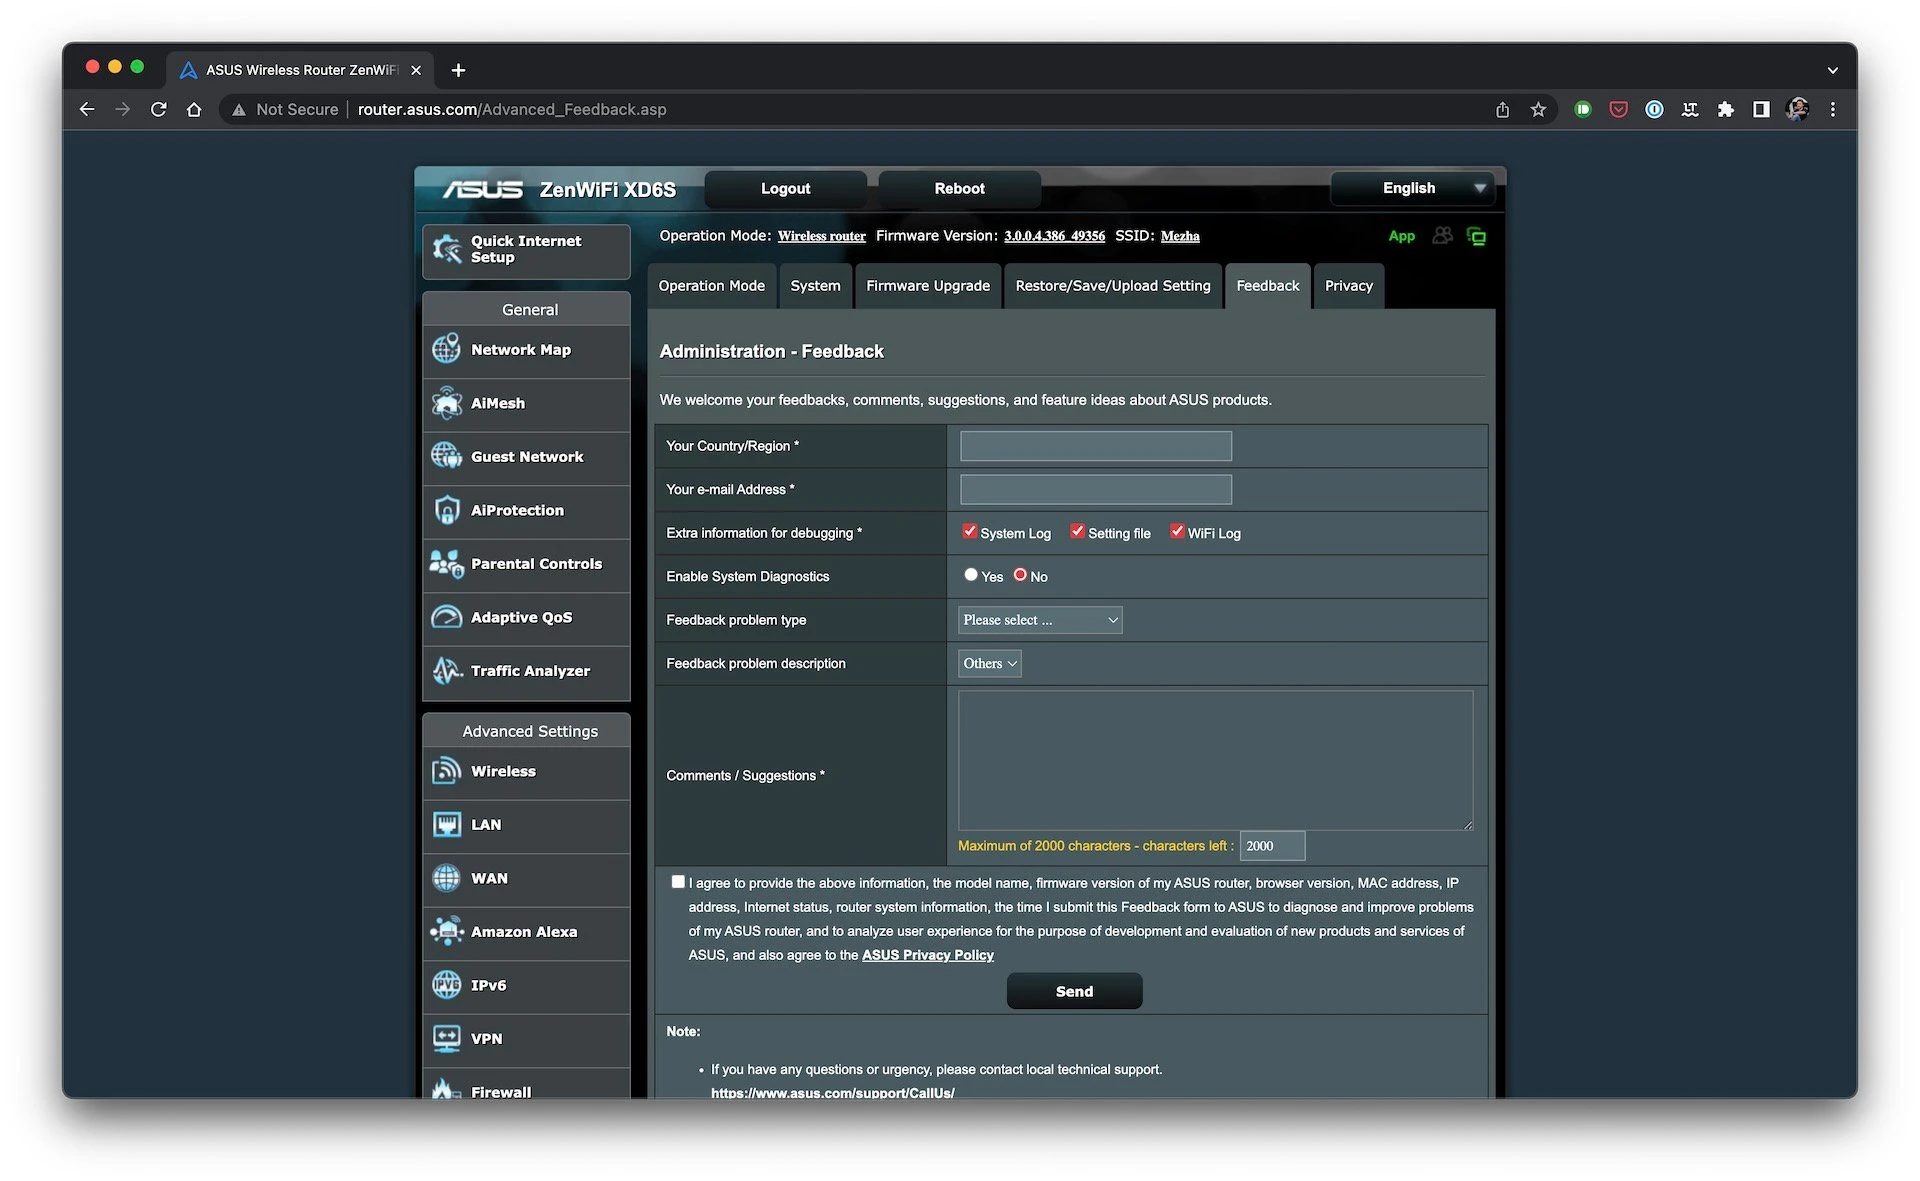Image resolution: width=1920 pixels, height=1181 pixels.
Task: Click the Your e-mail Address input field
Action: (x=1096, y=489)
